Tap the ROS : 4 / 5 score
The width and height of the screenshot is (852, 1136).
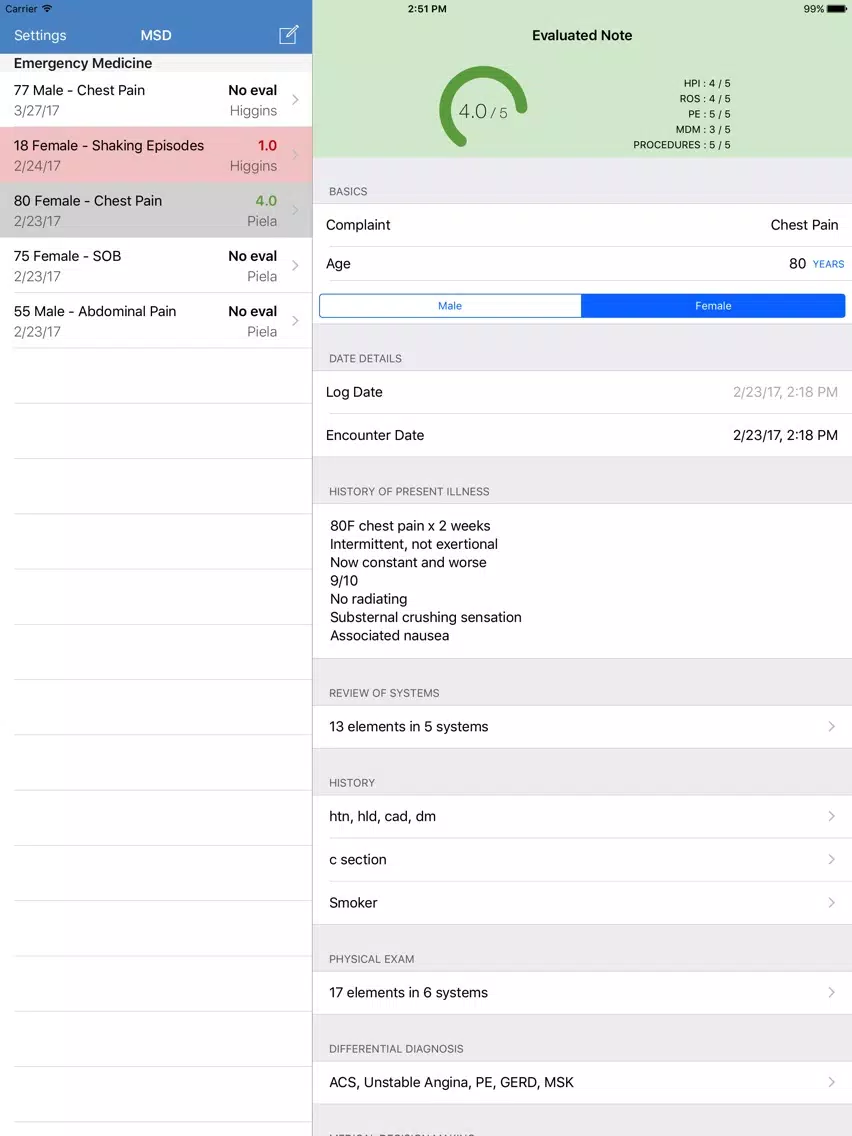(x=705, y=99)
